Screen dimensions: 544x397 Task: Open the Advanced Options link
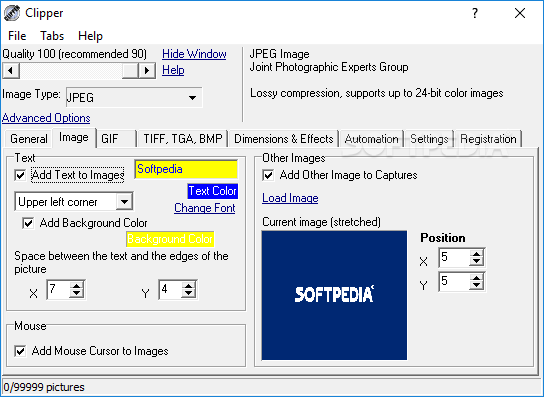point(46,118)
